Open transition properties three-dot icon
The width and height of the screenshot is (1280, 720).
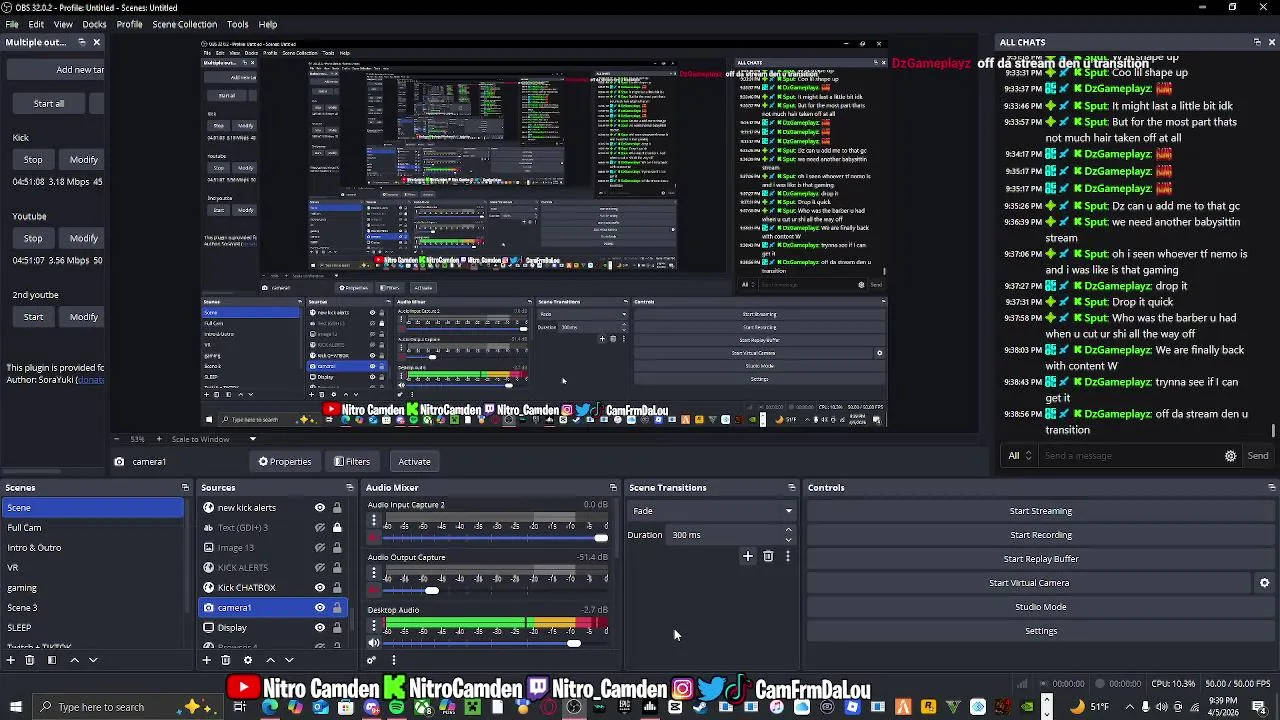pos(787,556)
